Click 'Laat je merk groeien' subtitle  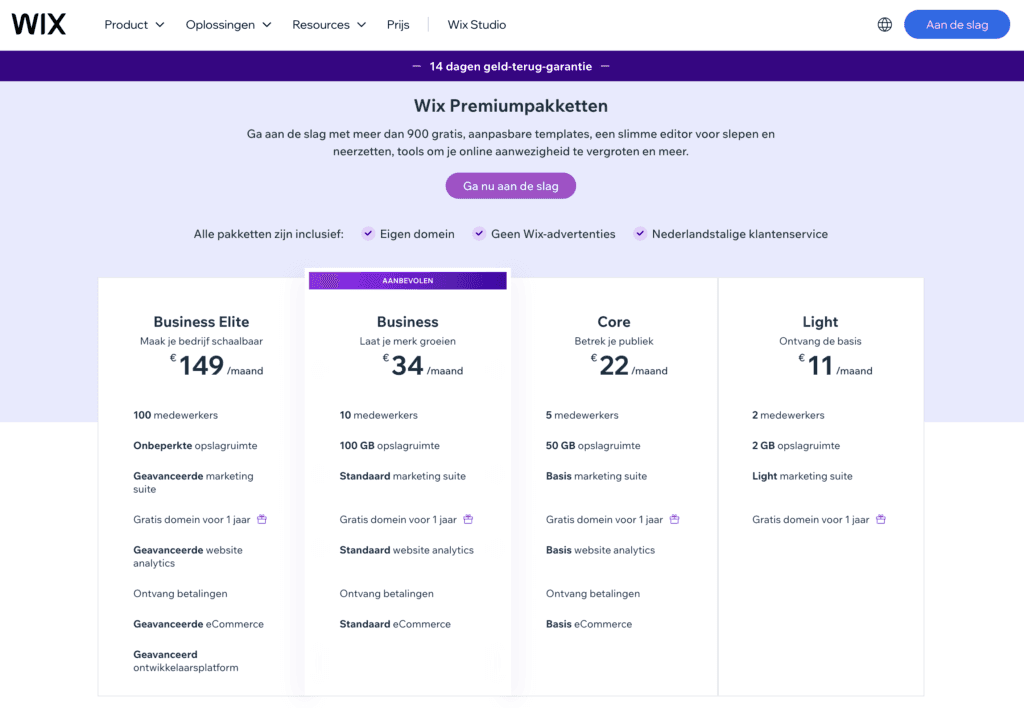[408, 341]
